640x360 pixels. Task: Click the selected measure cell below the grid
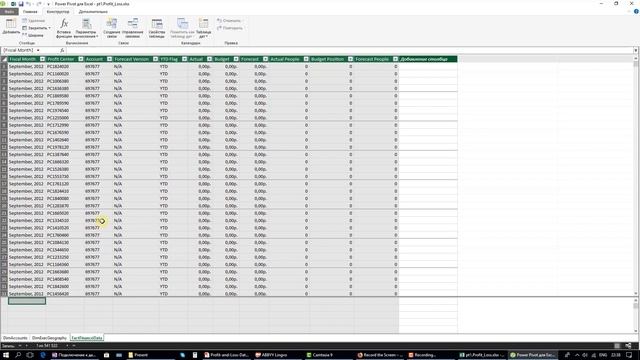coord(27,301)
